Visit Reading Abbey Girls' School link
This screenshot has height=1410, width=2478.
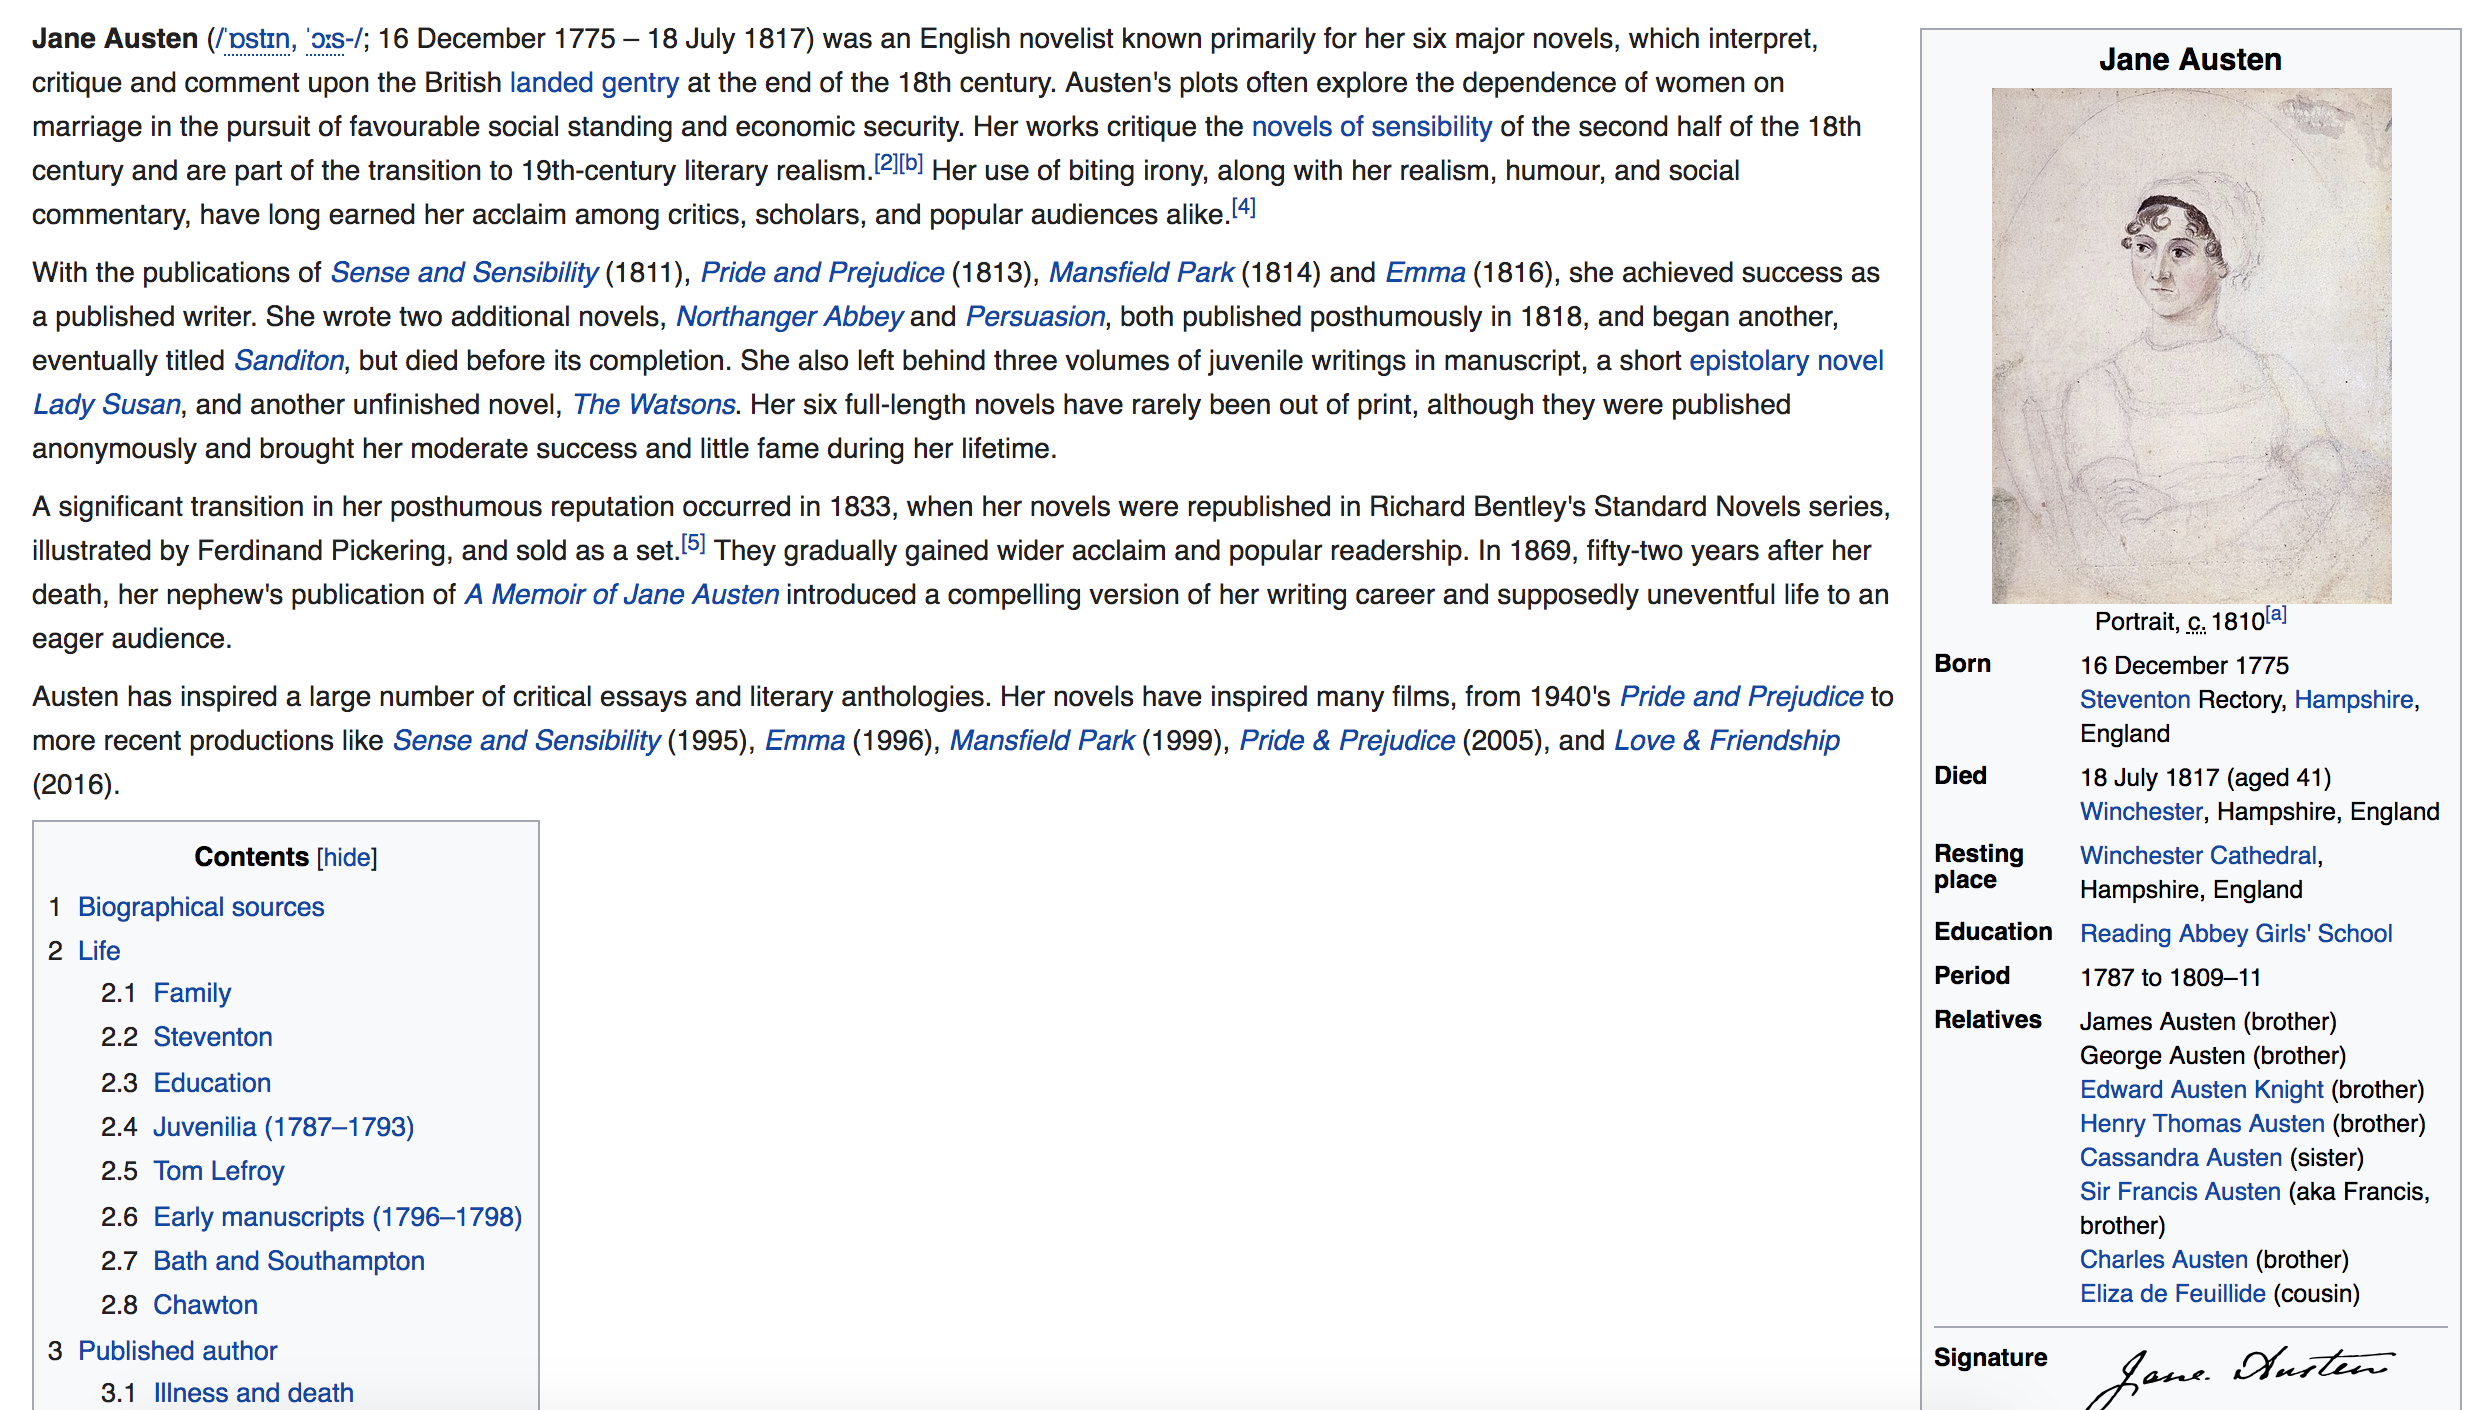[x=2236, y=934]
